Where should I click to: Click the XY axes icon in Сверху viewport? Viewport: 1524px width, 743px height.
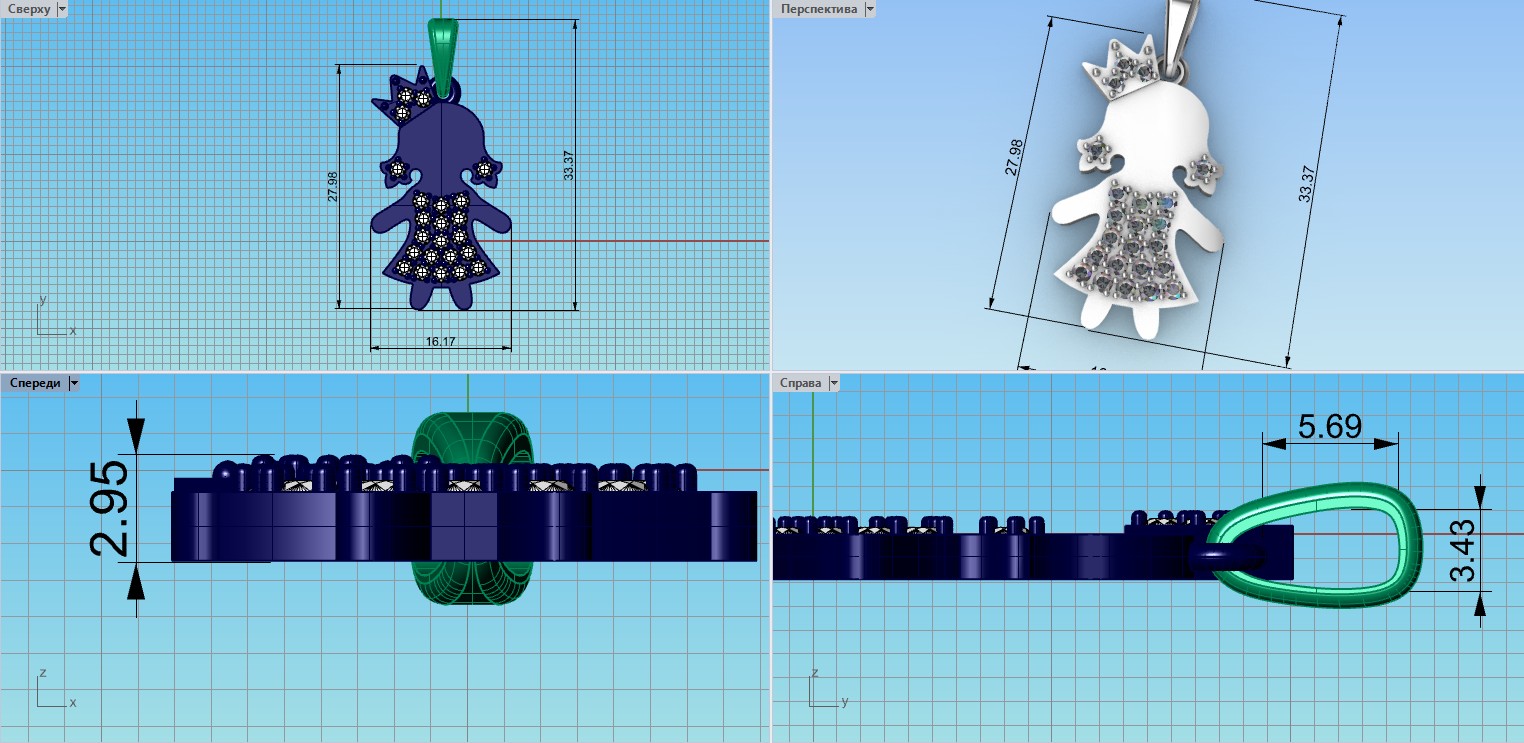(52, 318)
